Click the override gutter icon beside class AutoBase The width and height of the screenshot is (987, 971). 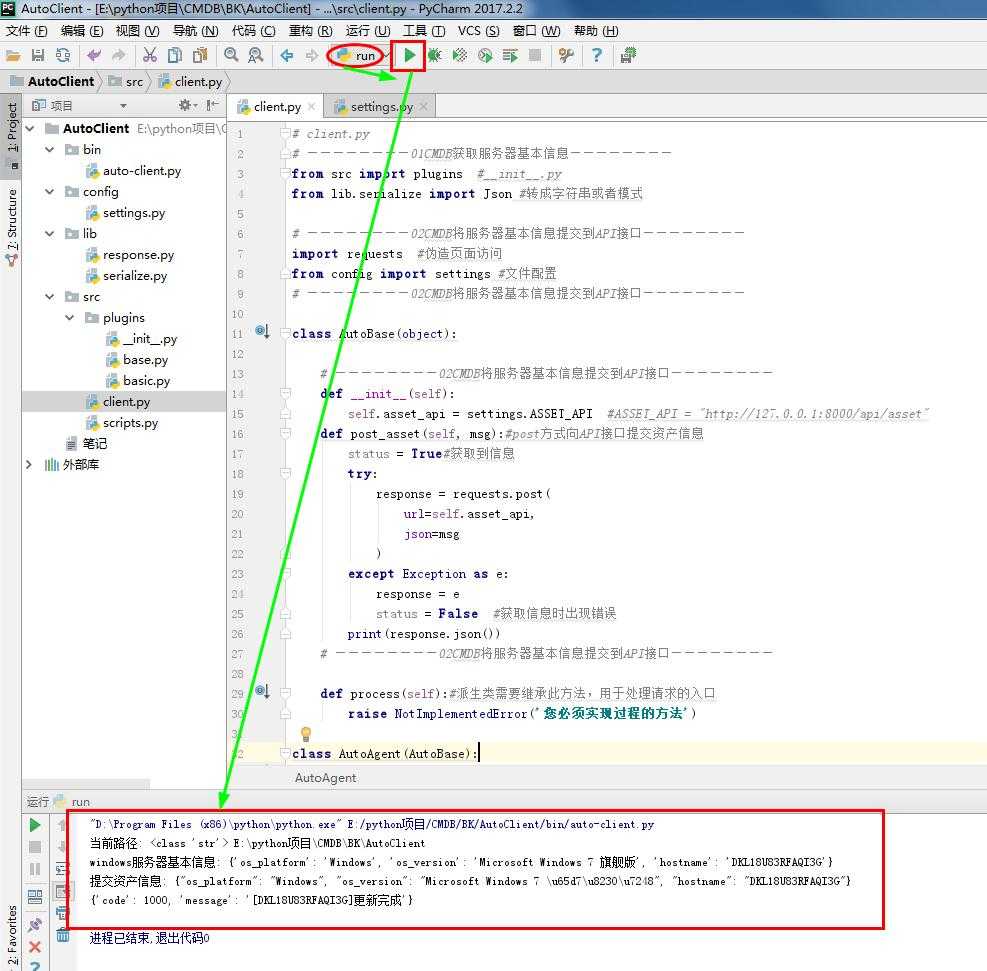(262, 331)
